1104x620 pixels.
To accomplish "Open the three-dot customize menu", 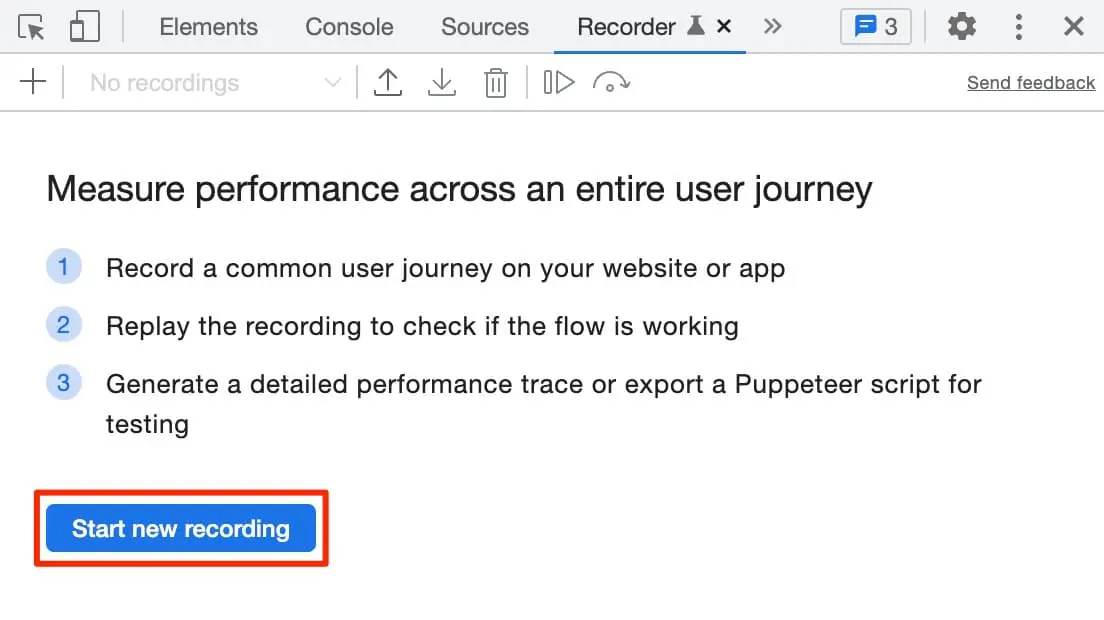I will pyautogui.click(x=1019, y=27).
